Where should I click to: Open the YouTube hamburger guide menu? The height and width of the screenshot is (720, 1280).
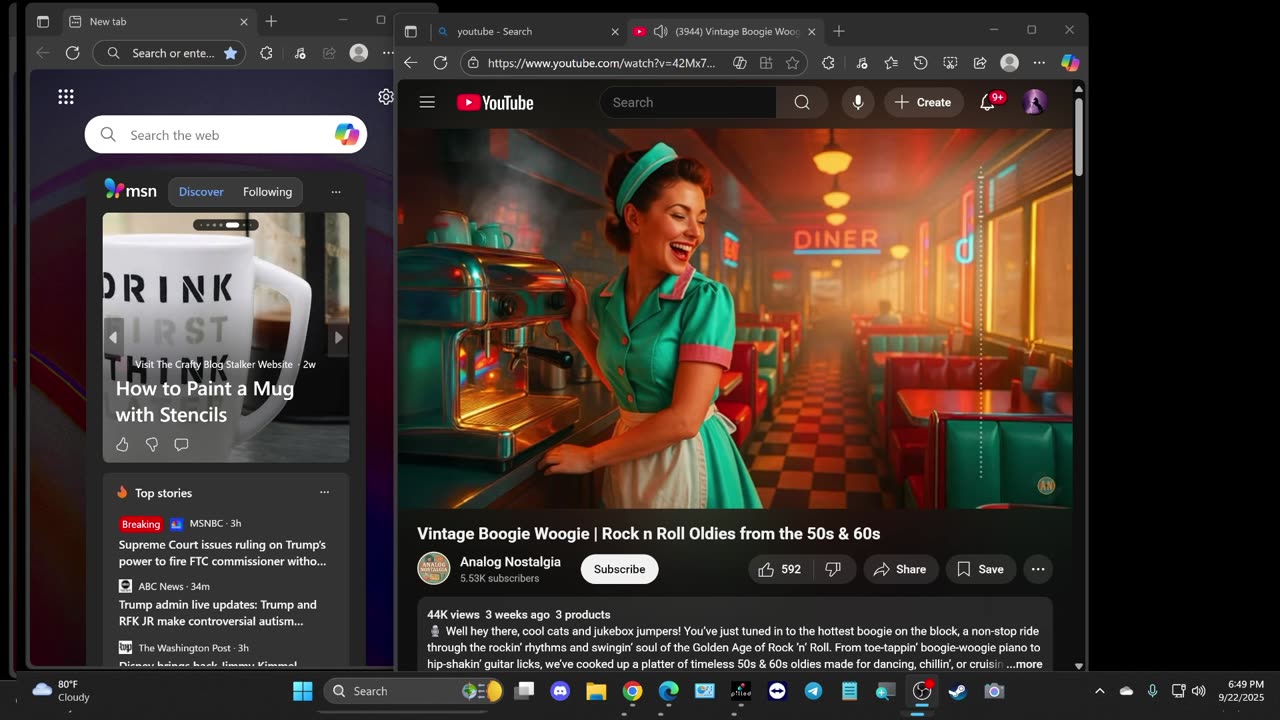(427, 102)
